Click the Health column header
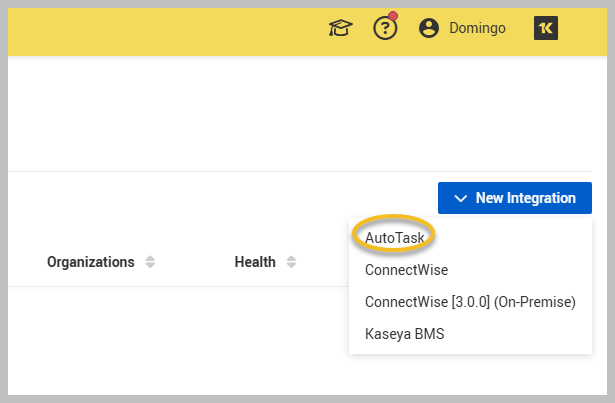This screenshot has width=615, height=403. point(255,262)
